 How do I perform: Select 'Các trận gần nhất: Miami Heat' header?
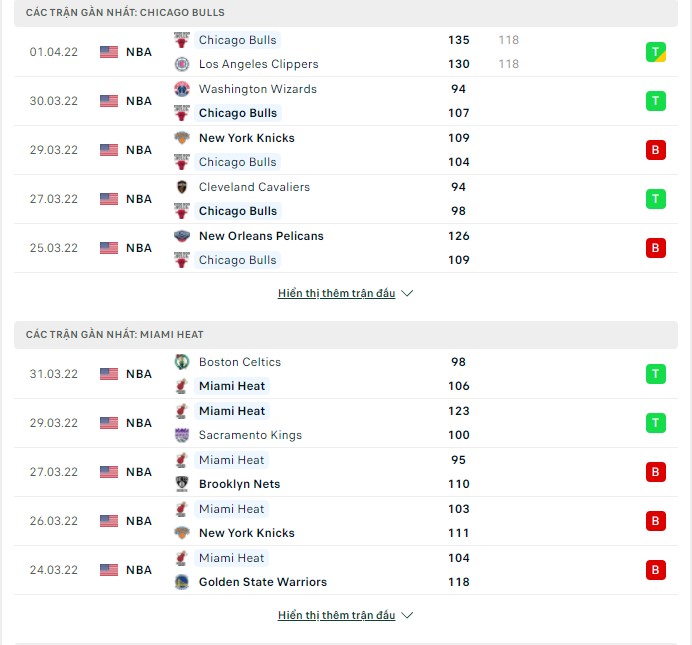pos(346,335)
